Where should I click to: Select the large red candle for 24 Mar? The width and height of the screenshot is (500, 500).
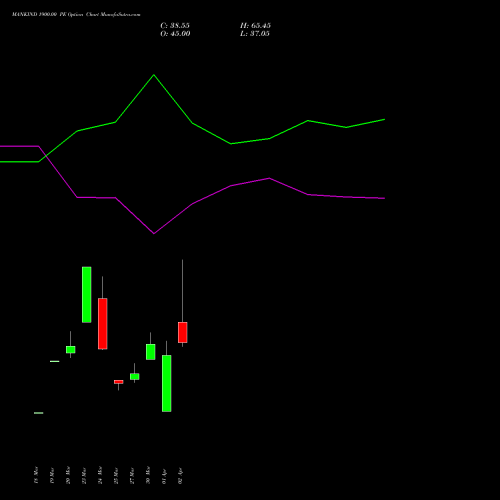(103, 324)
